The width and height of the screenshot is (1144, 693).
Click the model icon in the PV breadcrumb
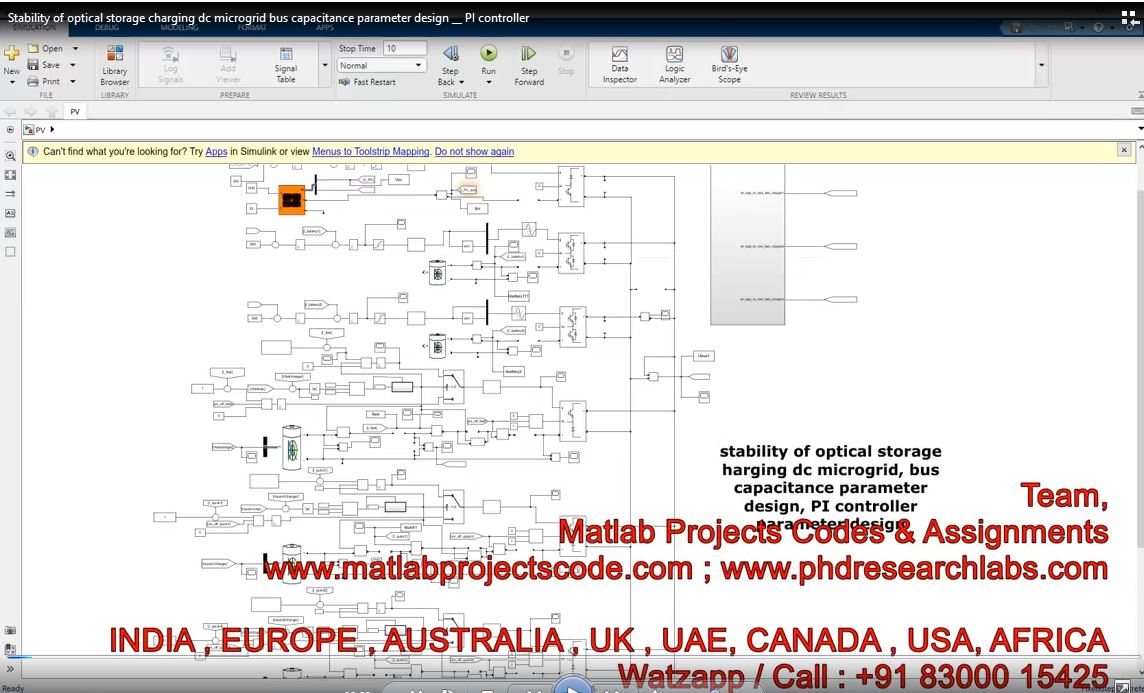(x=28, y=130)
